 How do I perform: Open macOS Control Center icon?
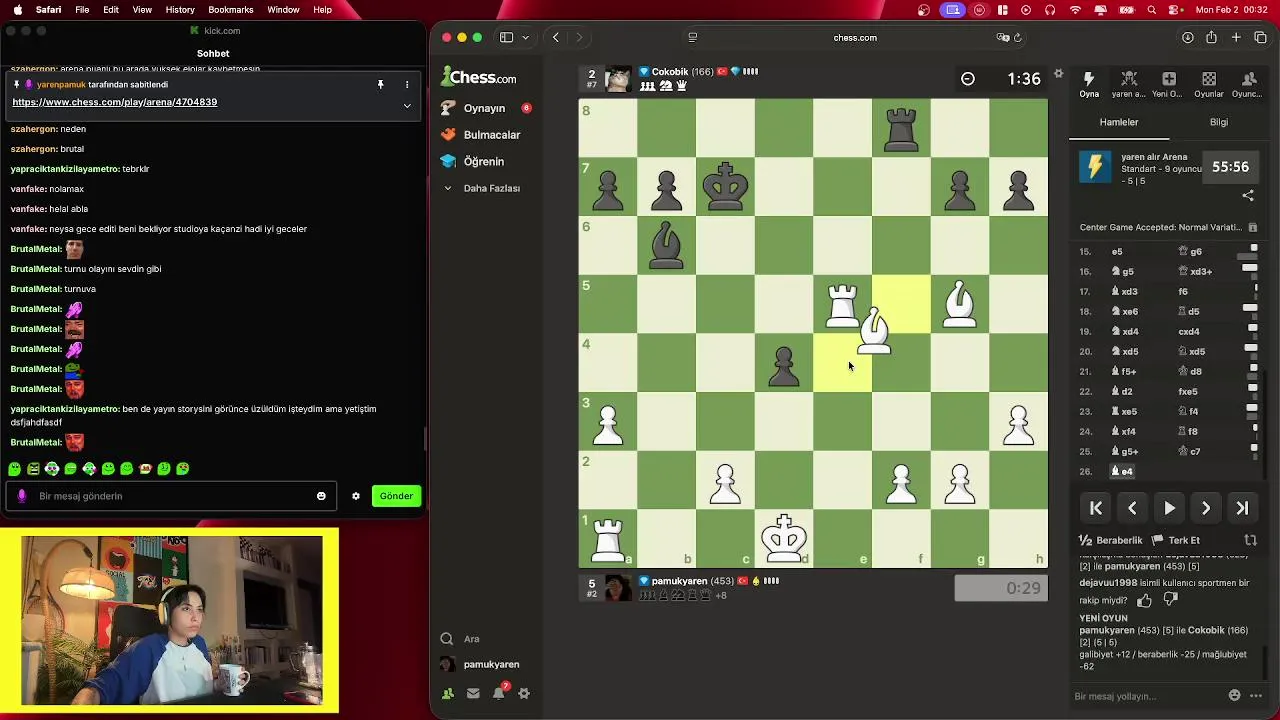1173,9
